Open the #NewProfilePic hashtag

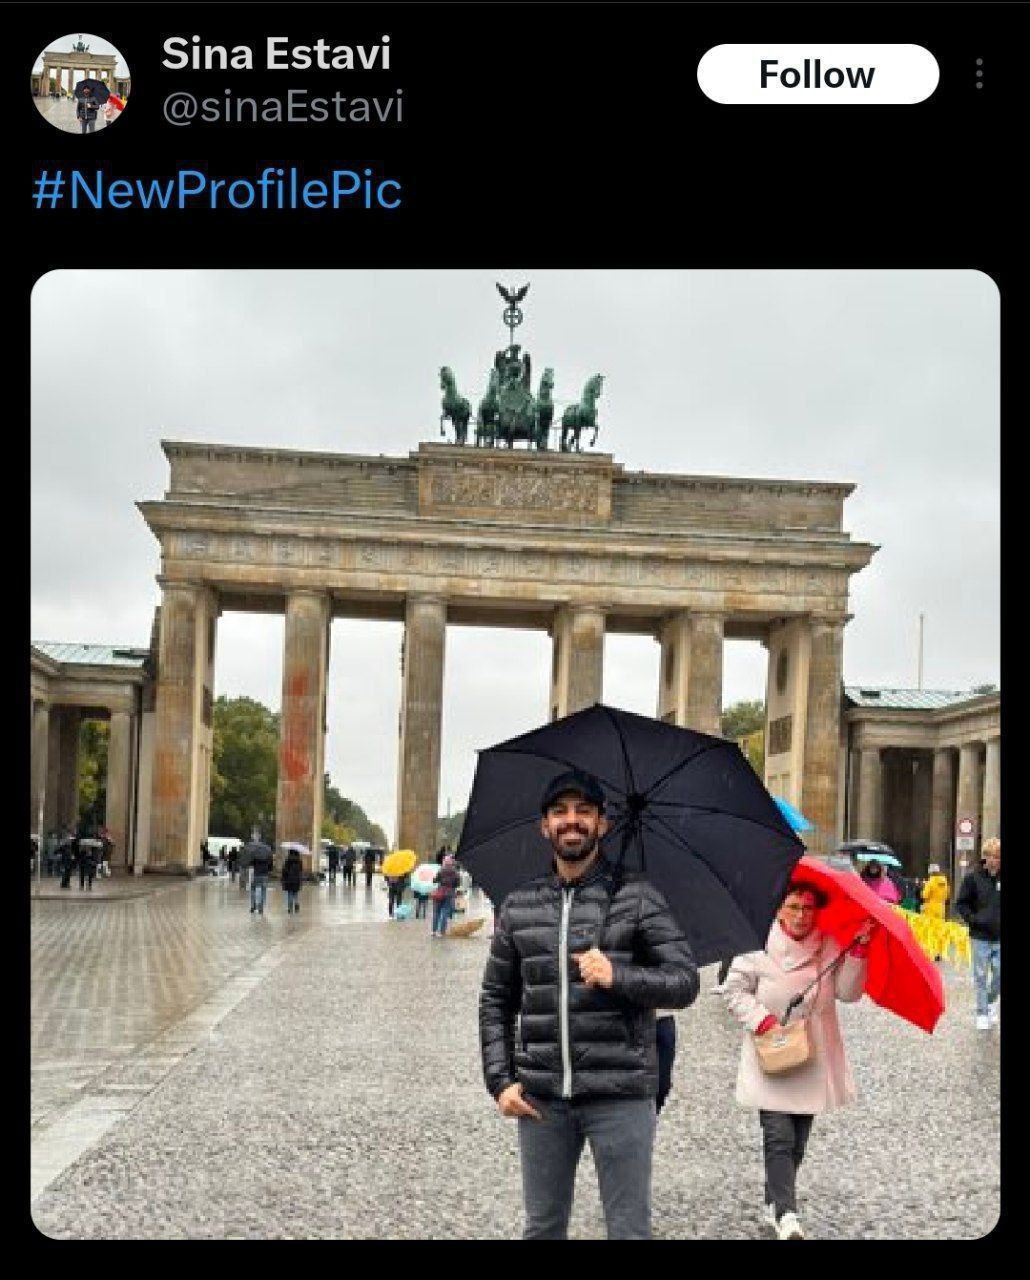pos(217,190)
